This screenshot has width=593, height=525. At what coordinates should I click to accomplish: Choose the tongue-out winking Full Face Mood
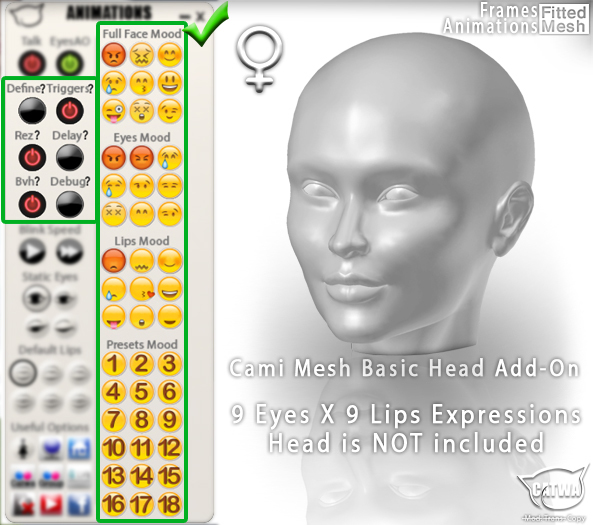point(113,111)
